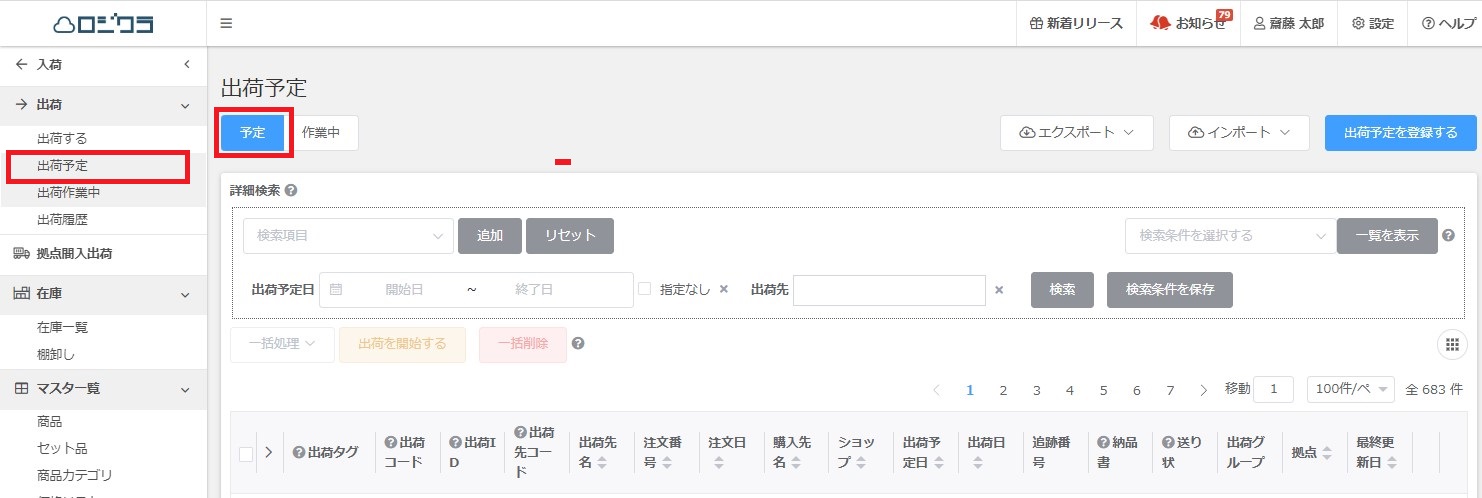Click the 出荷タグ column help icon
1482x498 pixels.
[x=298, y=453]
